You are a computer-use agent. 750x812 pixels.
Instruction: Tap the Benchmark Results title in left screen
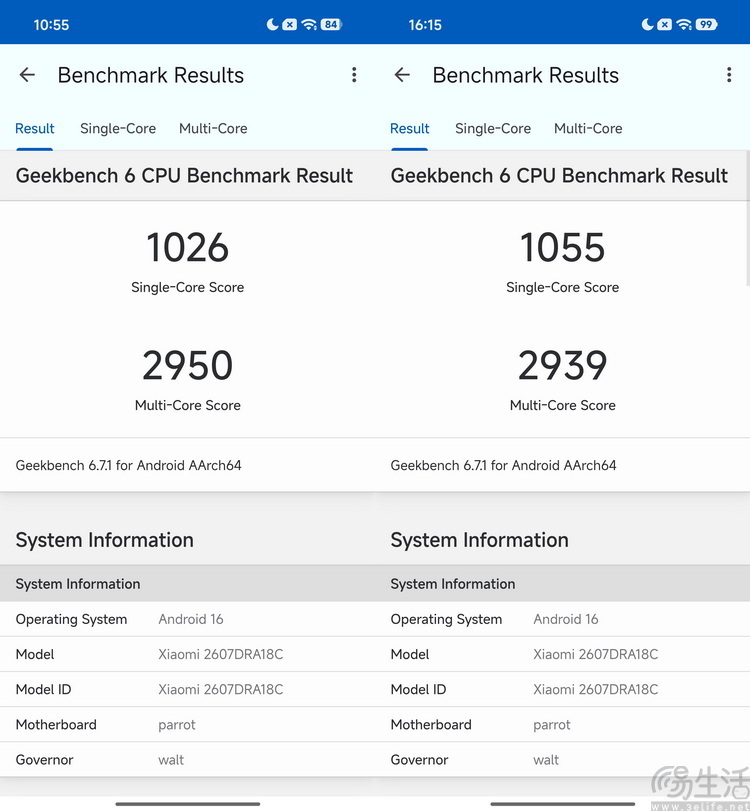point(151,76)
